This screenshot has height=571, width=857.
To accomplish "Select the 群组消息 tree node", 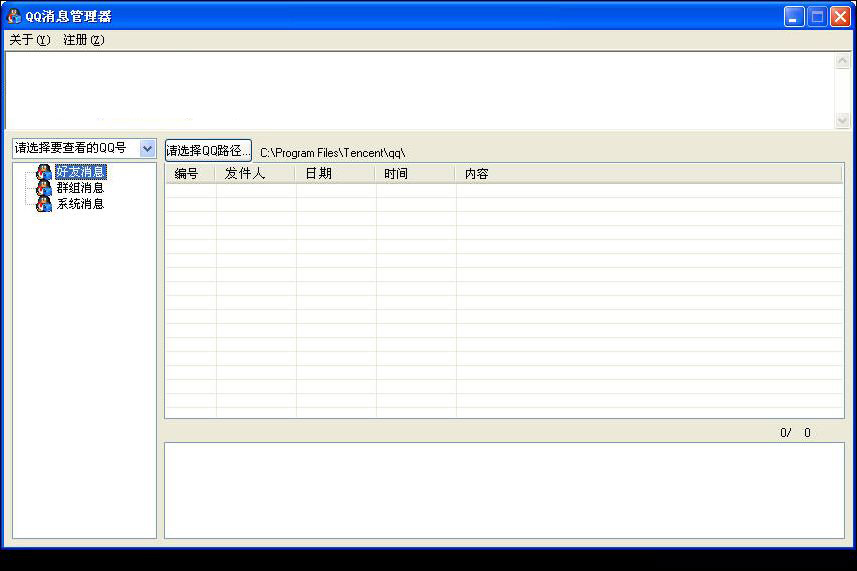I will (80, 188).
